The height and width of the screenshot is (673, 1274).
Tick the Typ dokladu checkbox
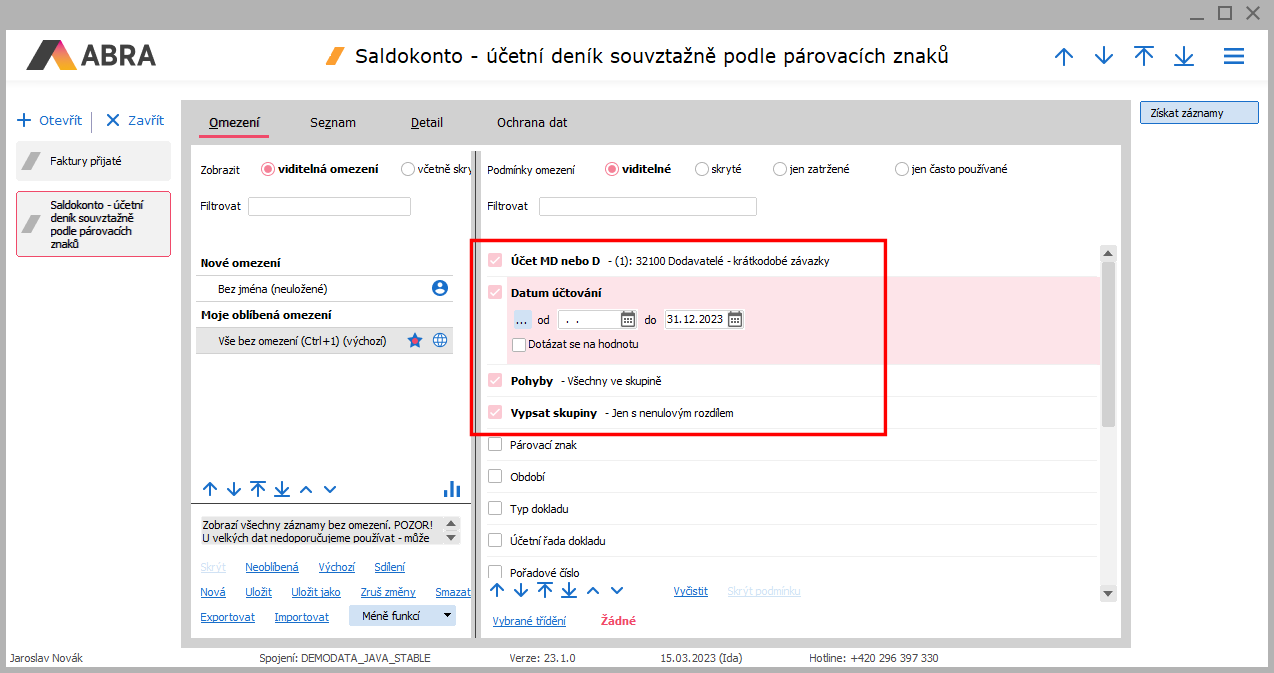pos(495,509)
